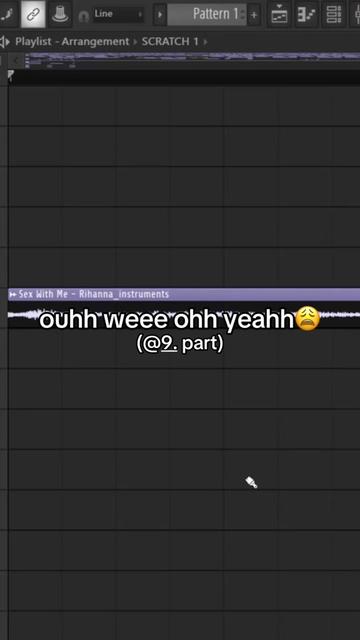Image resolution: width=360 pixels, height=640 pixels.
Task: Click the Playlist - Arrangement breadcrumb
Action: (72, 42)
